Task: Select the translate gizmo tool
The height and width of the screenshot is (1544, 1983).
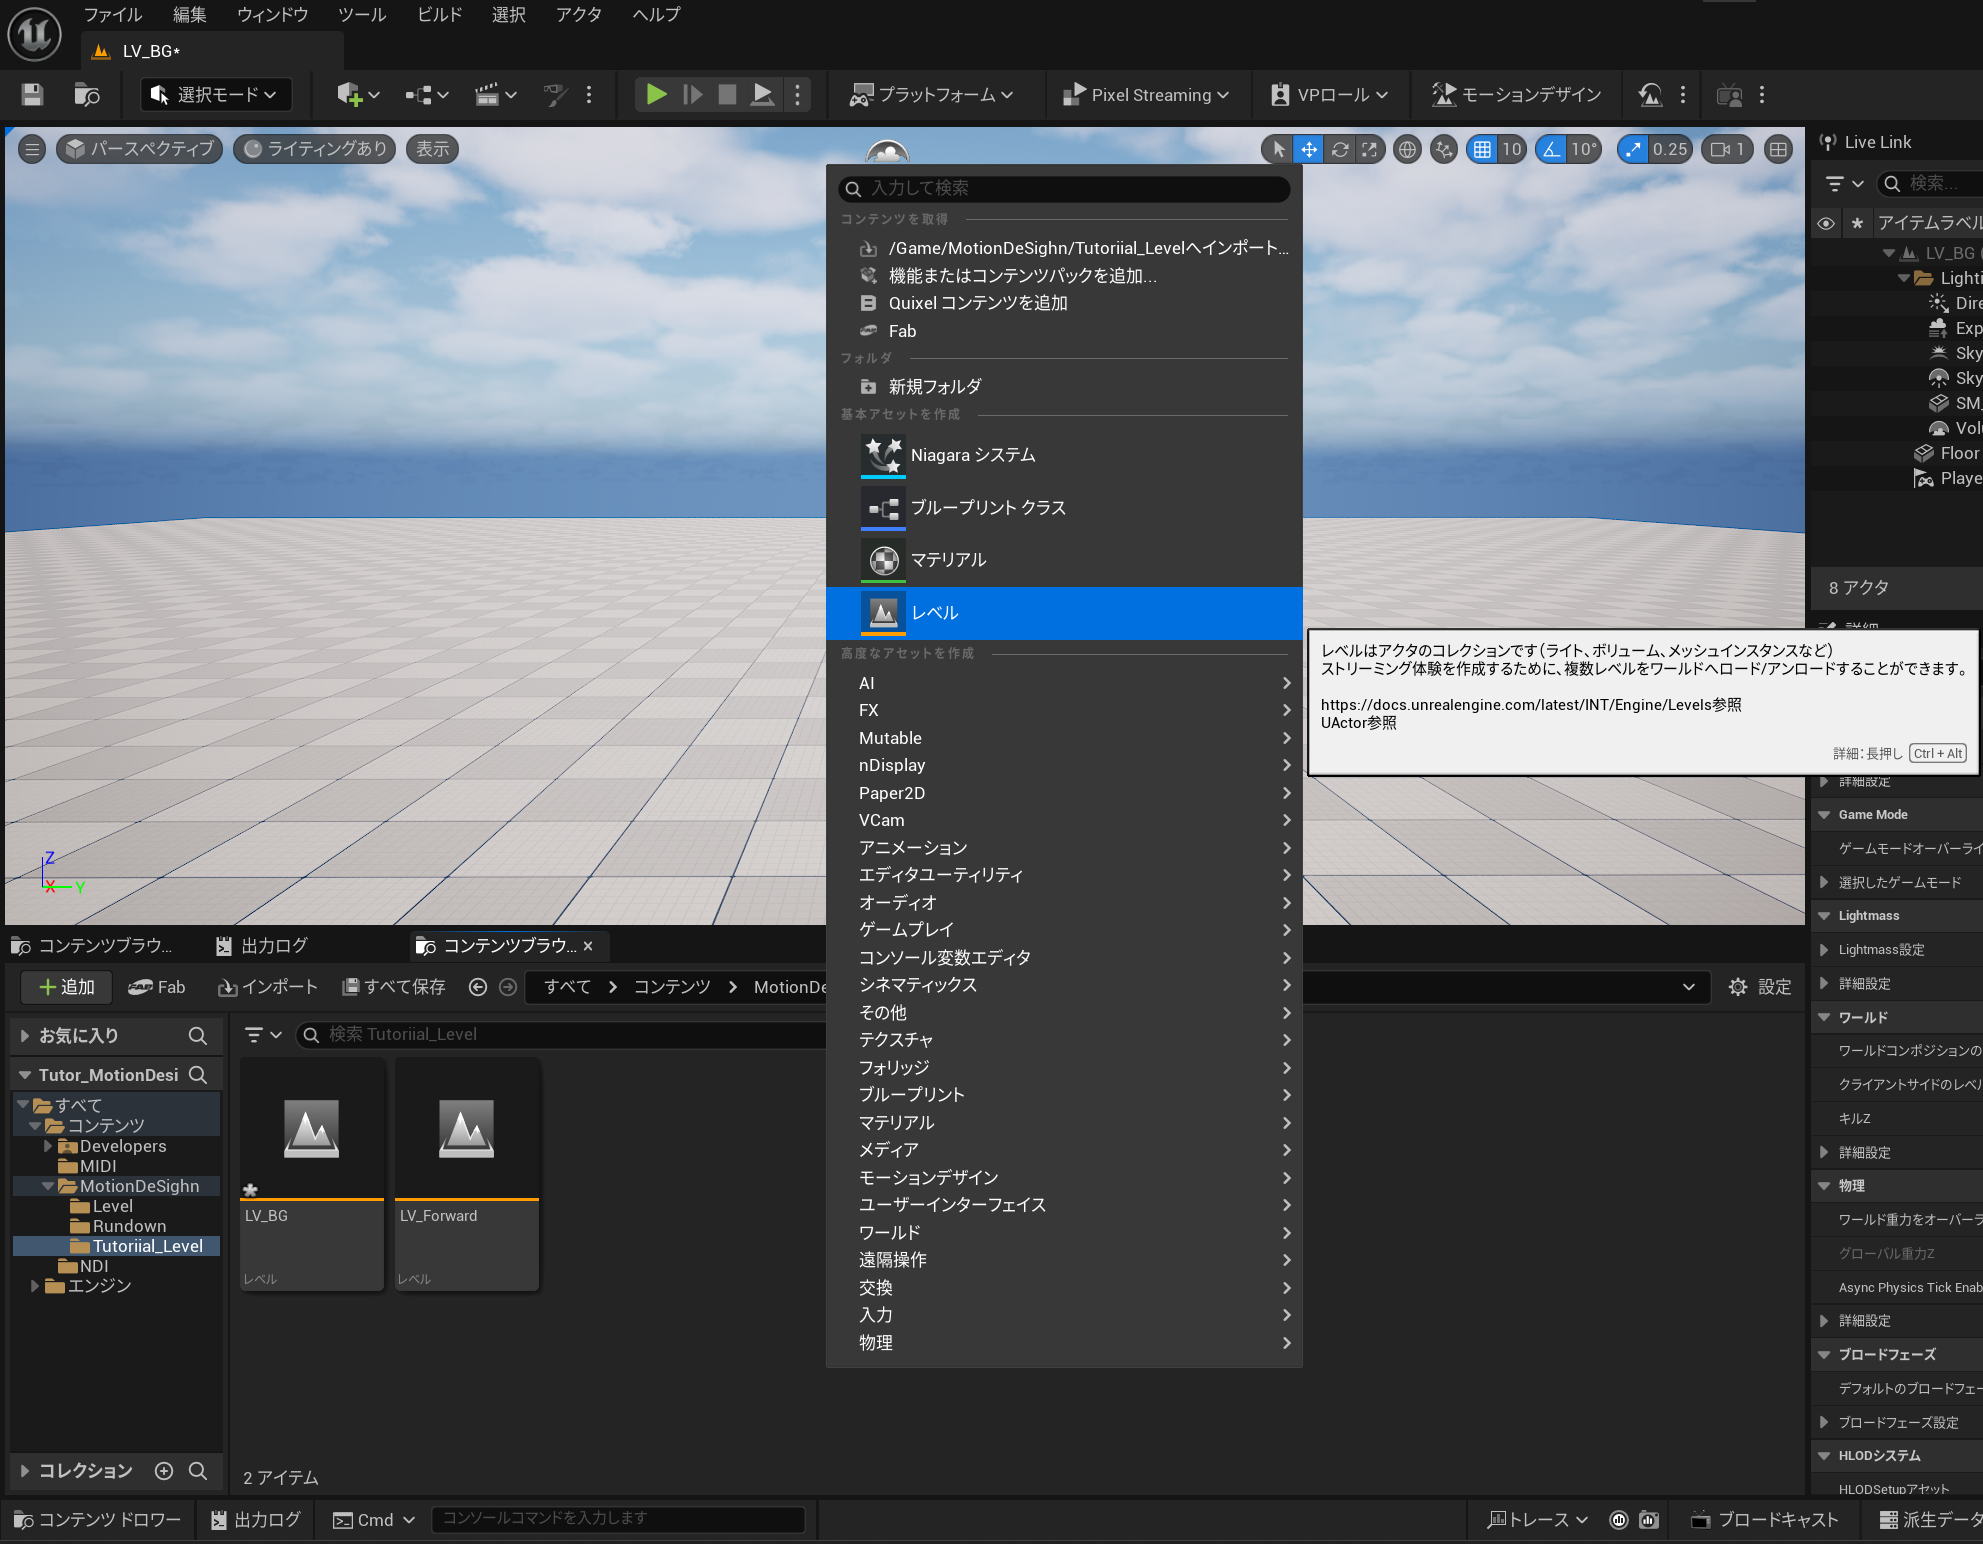Action: coord(1308,149)
